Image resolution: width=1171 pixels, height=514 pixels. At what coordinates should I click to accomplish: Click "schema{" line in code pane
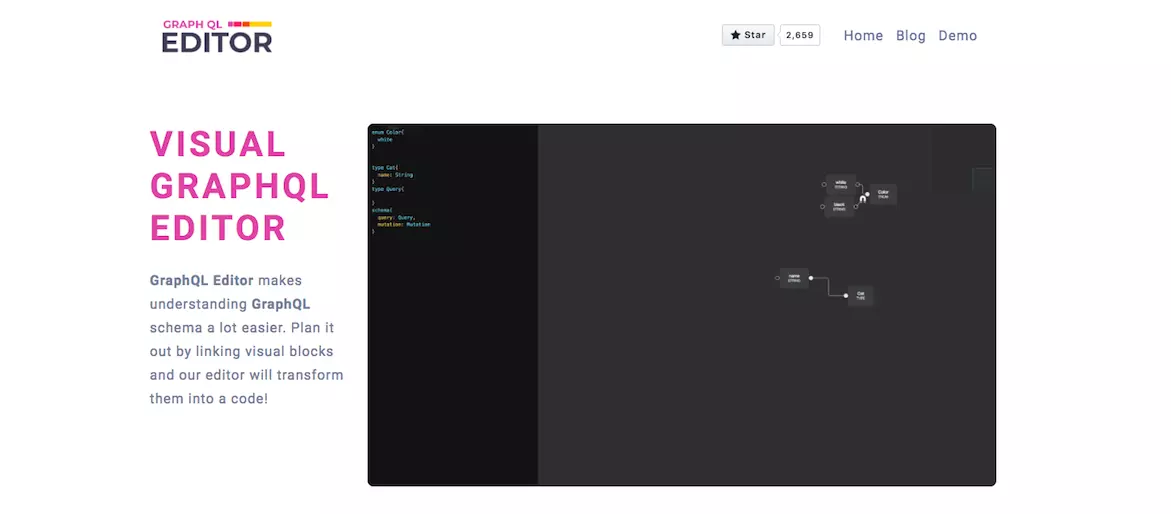382,210
